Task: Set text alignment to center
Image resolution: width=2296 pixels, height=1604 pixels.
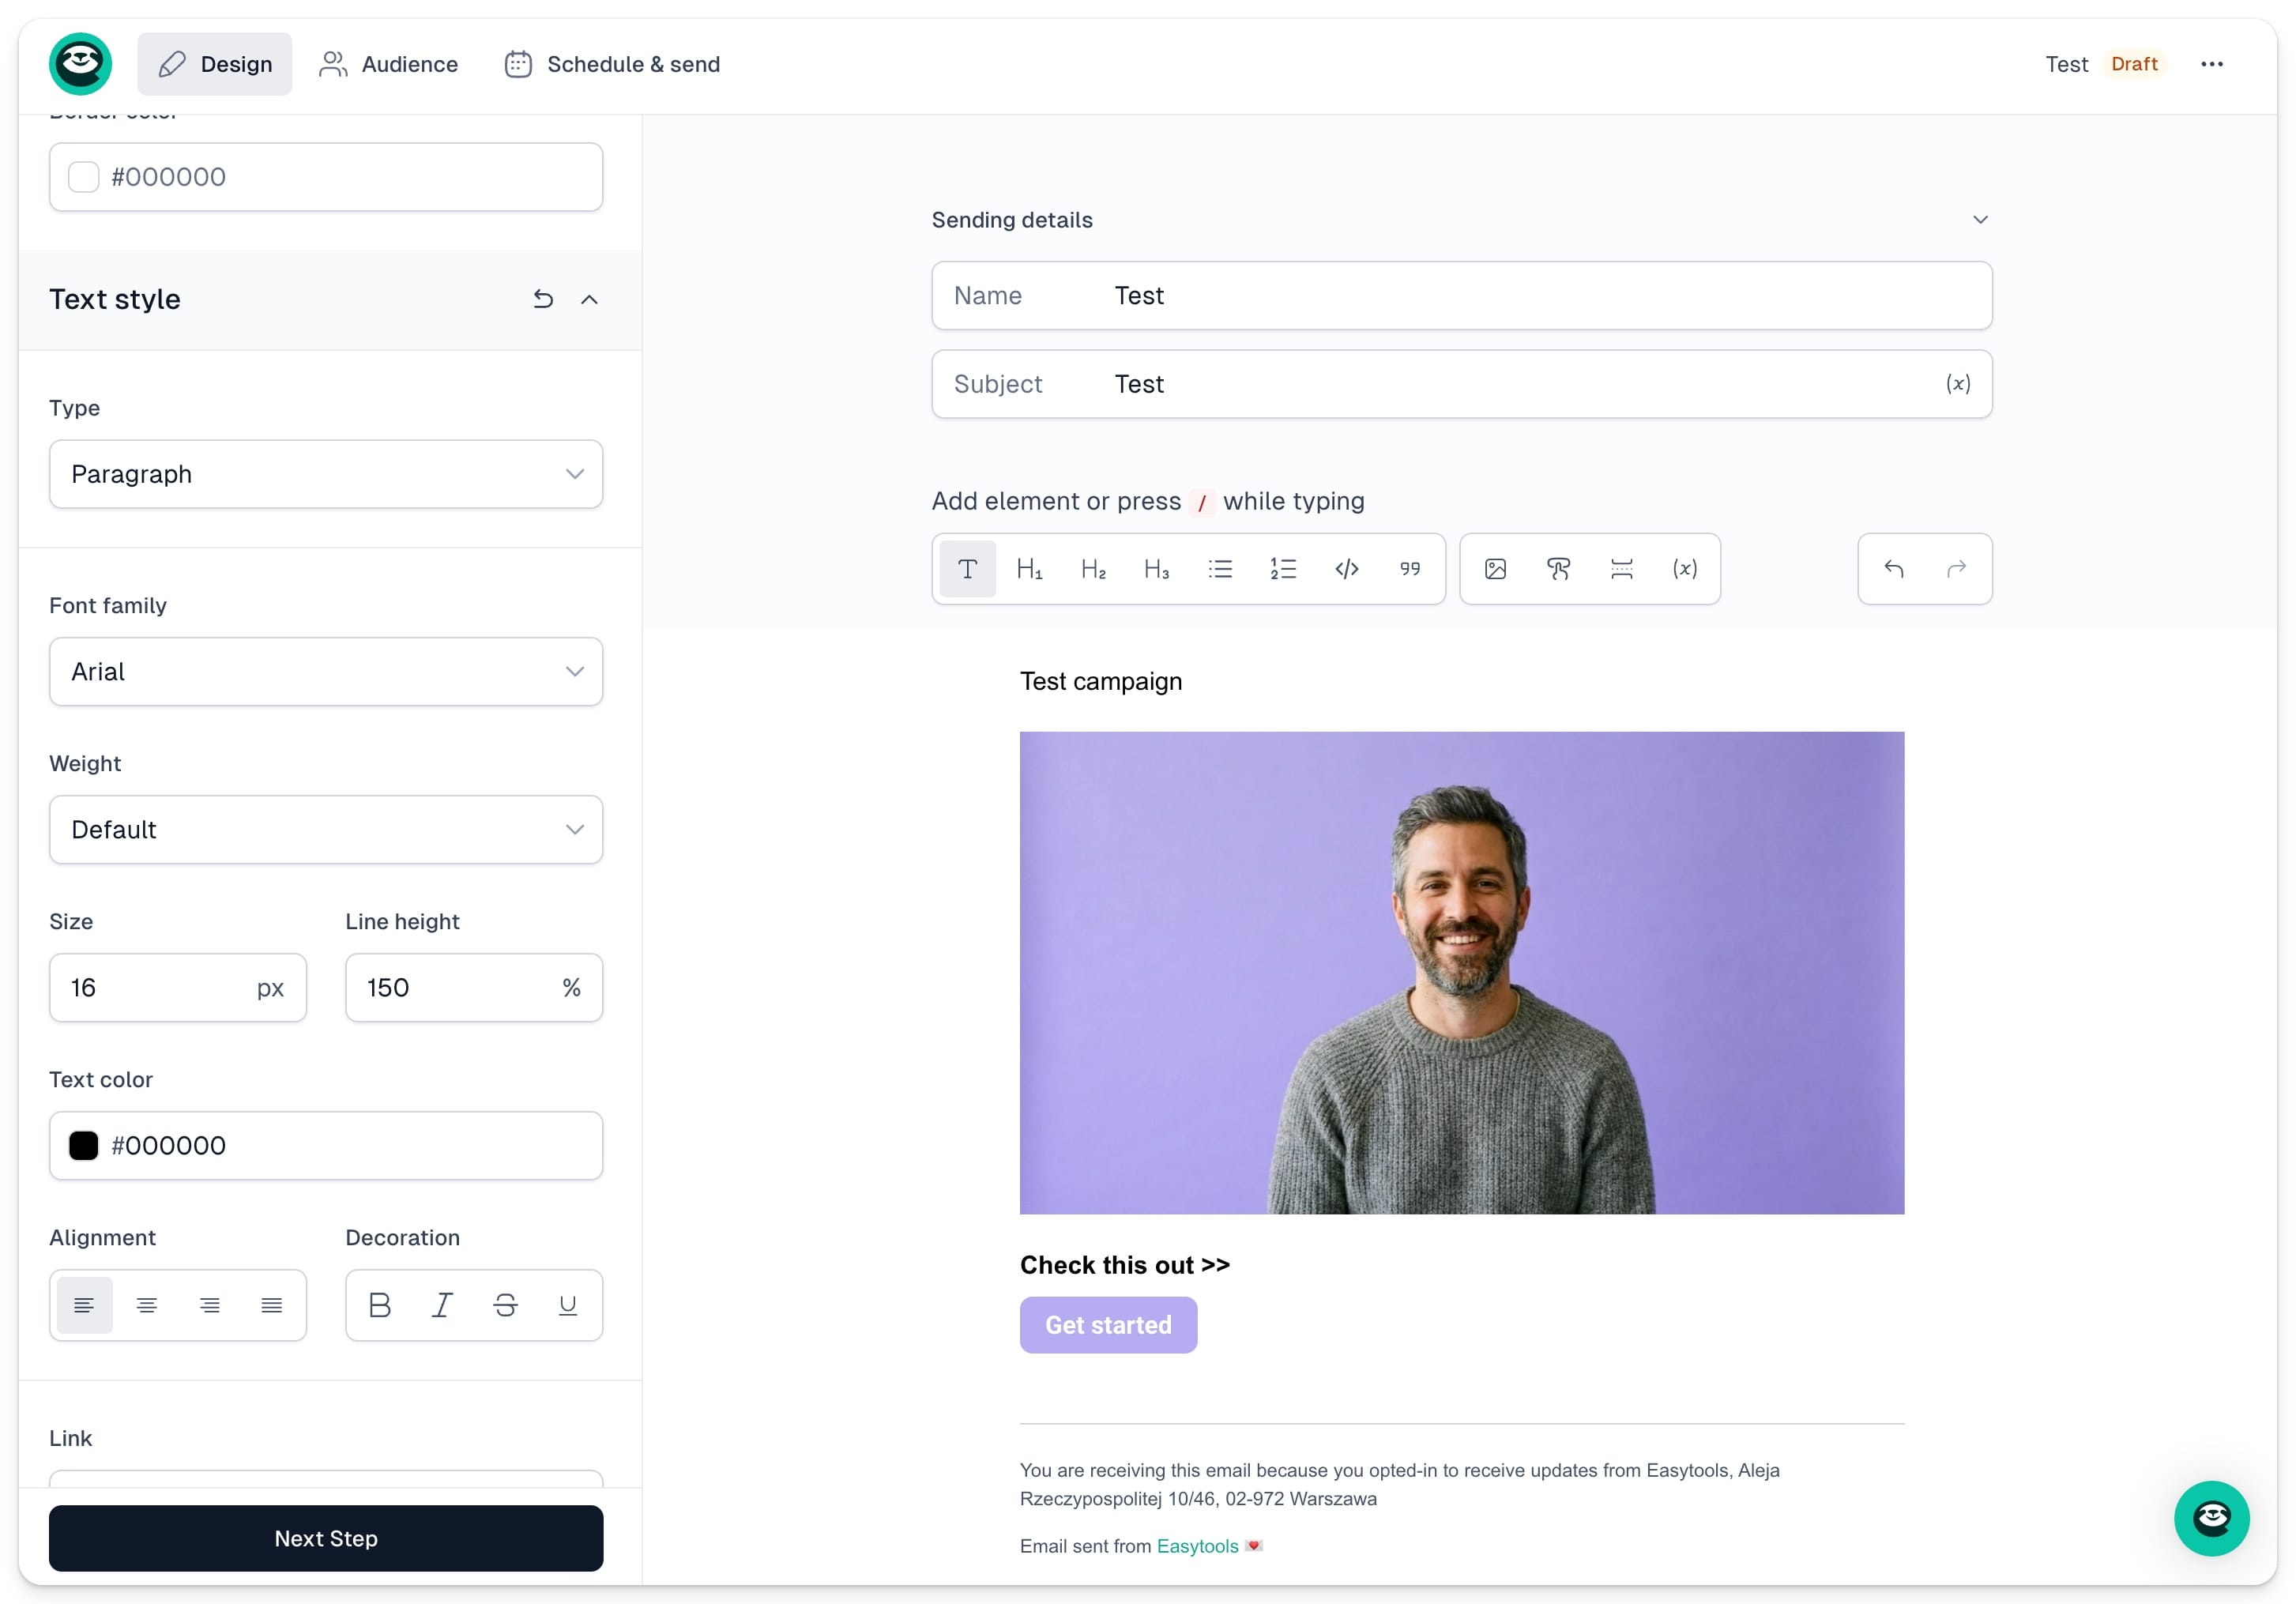Action: pyautogui.click(x=147, y=1305)
